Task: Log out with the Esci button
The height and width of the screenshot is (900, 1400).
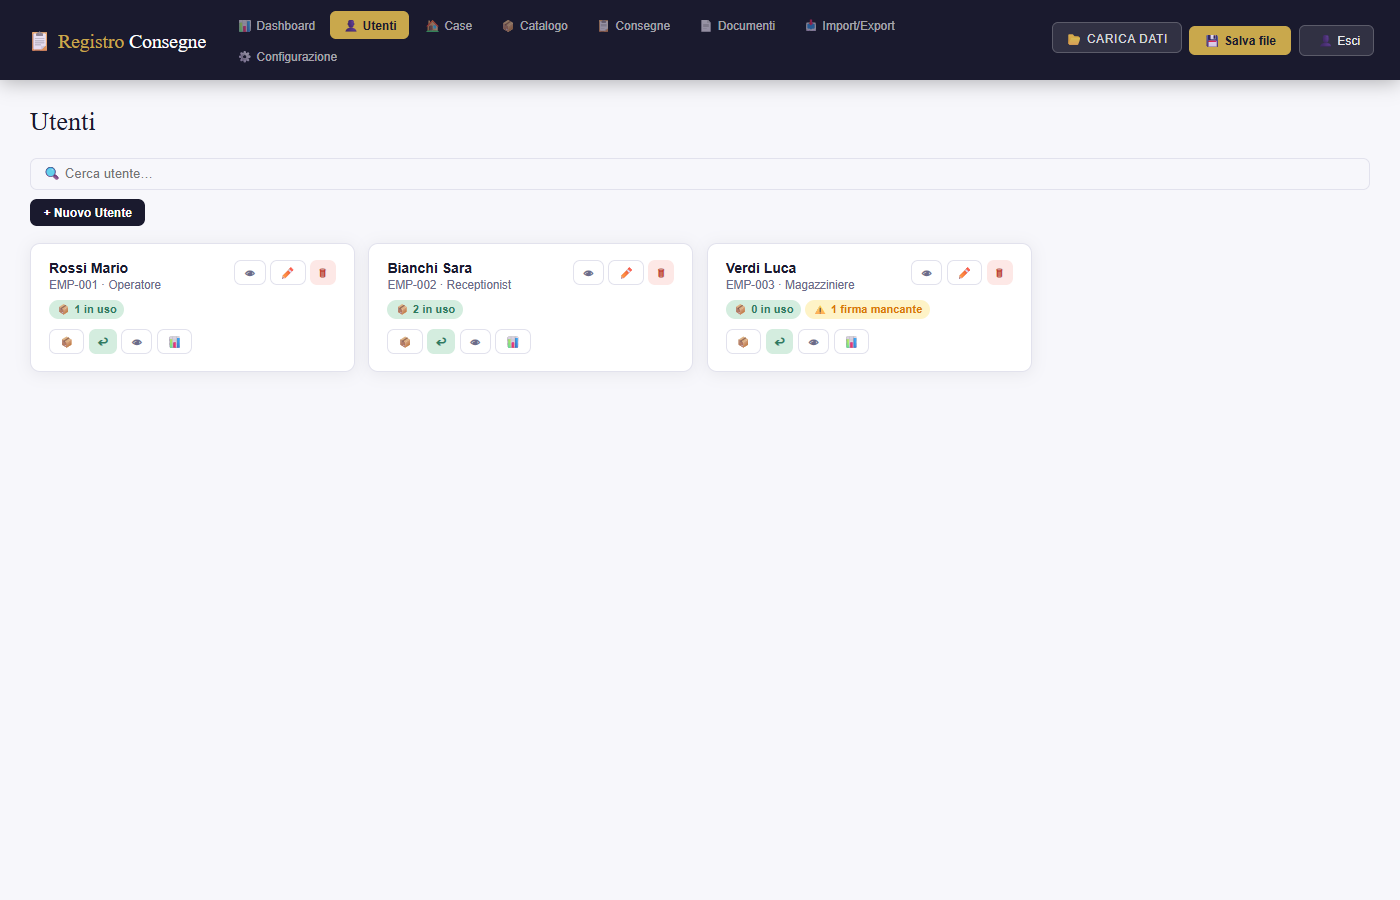Action: (1336, 41)
